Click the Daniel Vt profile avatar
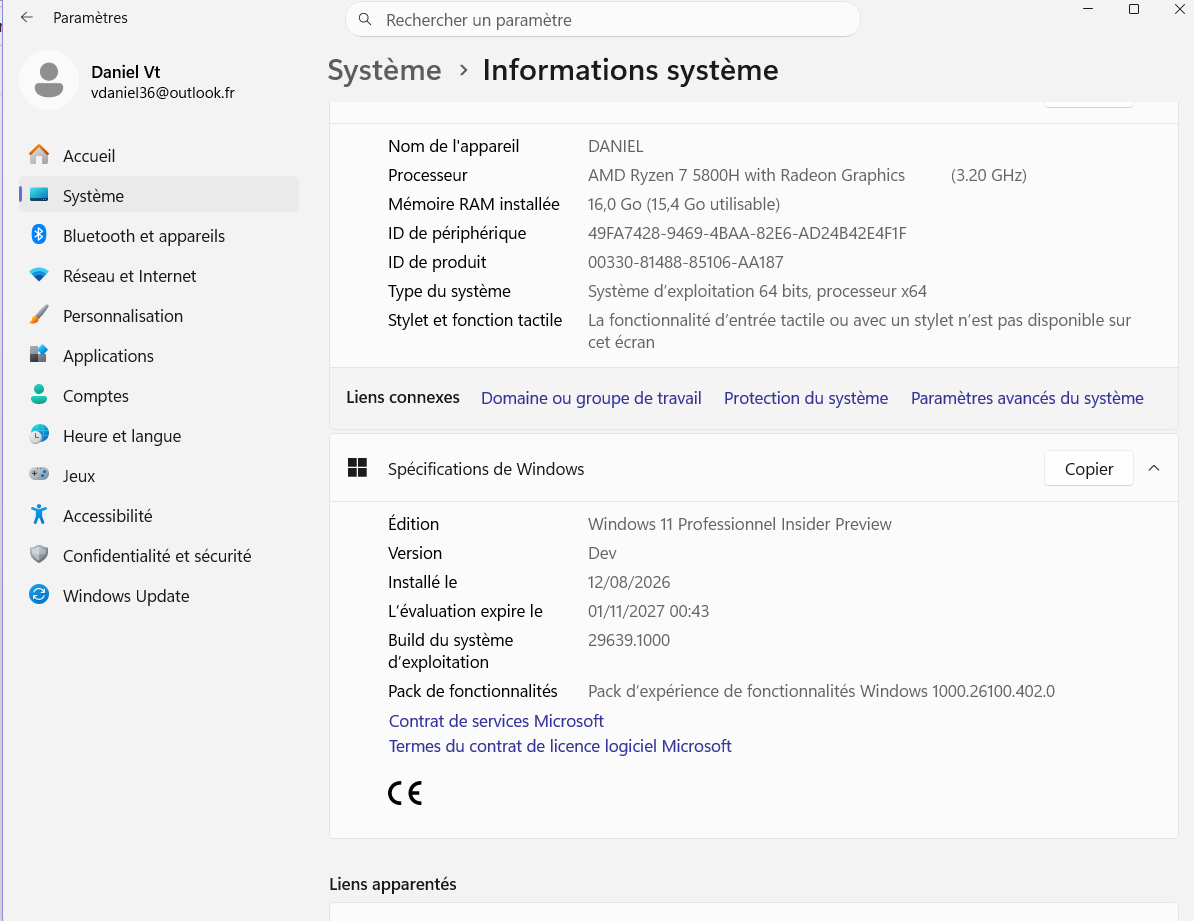Image resolution: width=1194 pixels, height=921 pixels. 49,81
